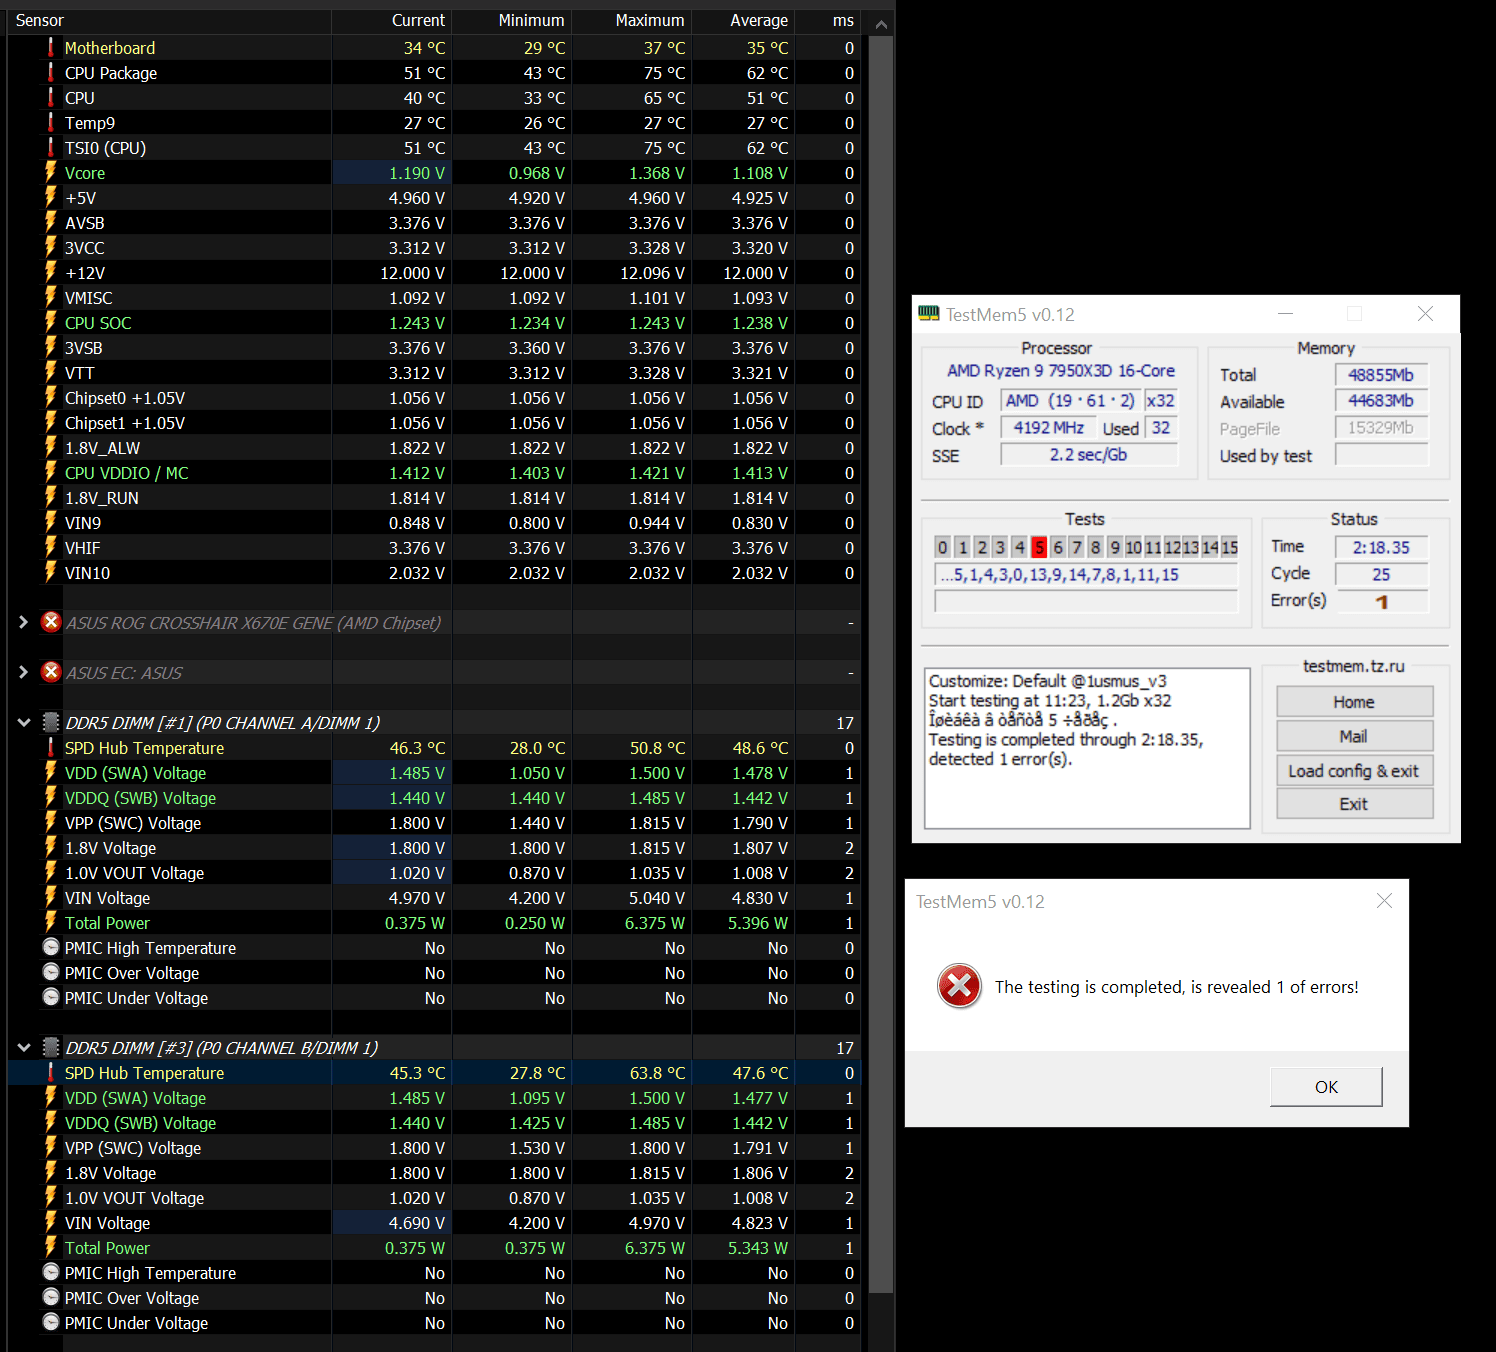Screen dimensions: 1496x1352
Task: Click the red test 5 indicator box
Action: [x=1039, y=547]
